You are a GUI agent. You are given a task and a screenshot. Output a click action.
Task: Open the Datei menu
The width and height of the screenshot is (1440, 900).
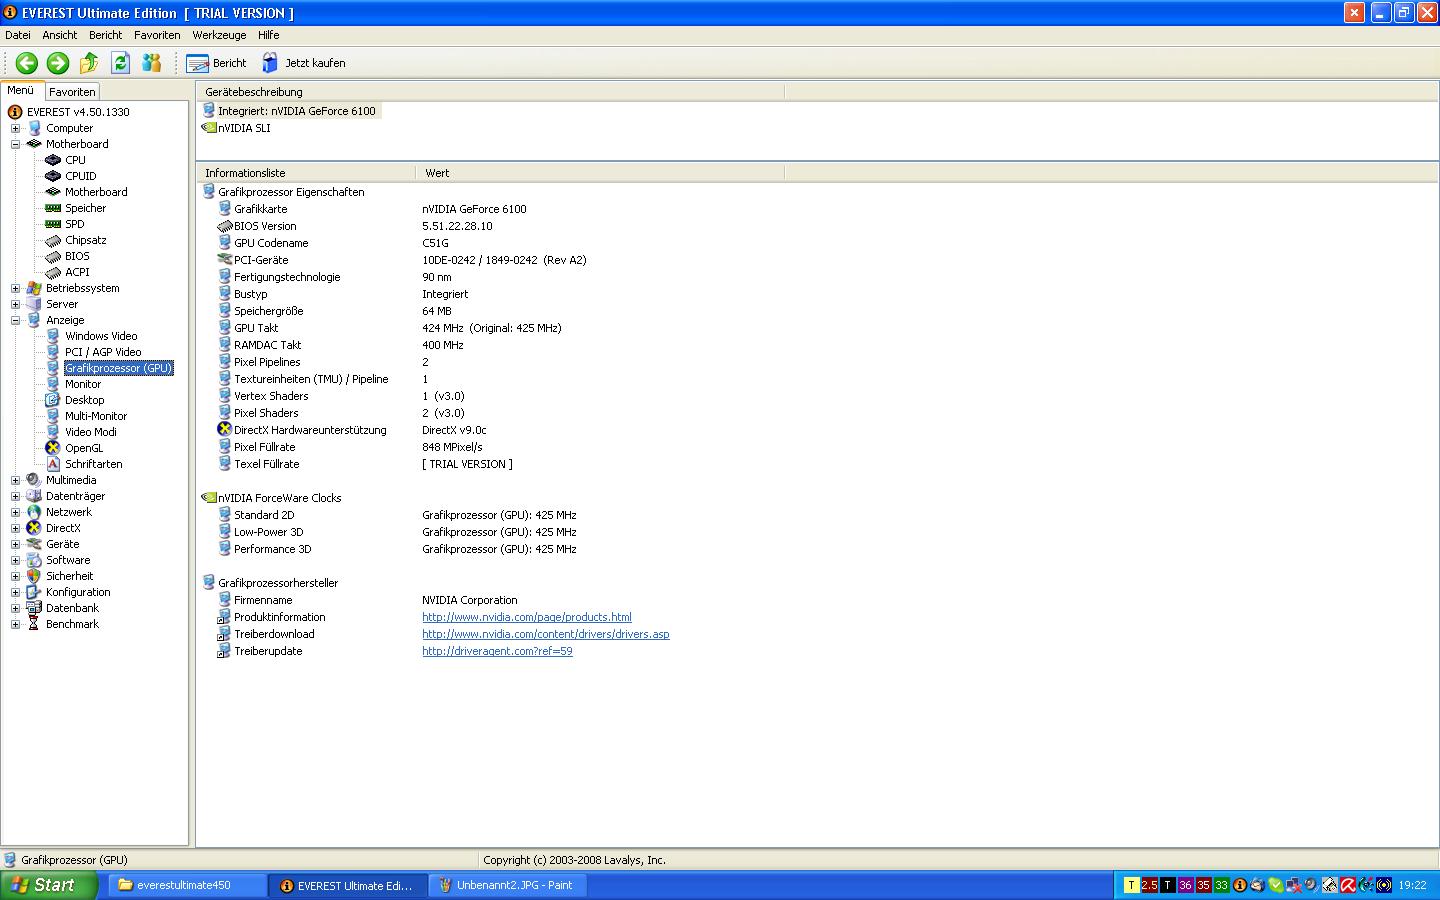tap(18, 35)
